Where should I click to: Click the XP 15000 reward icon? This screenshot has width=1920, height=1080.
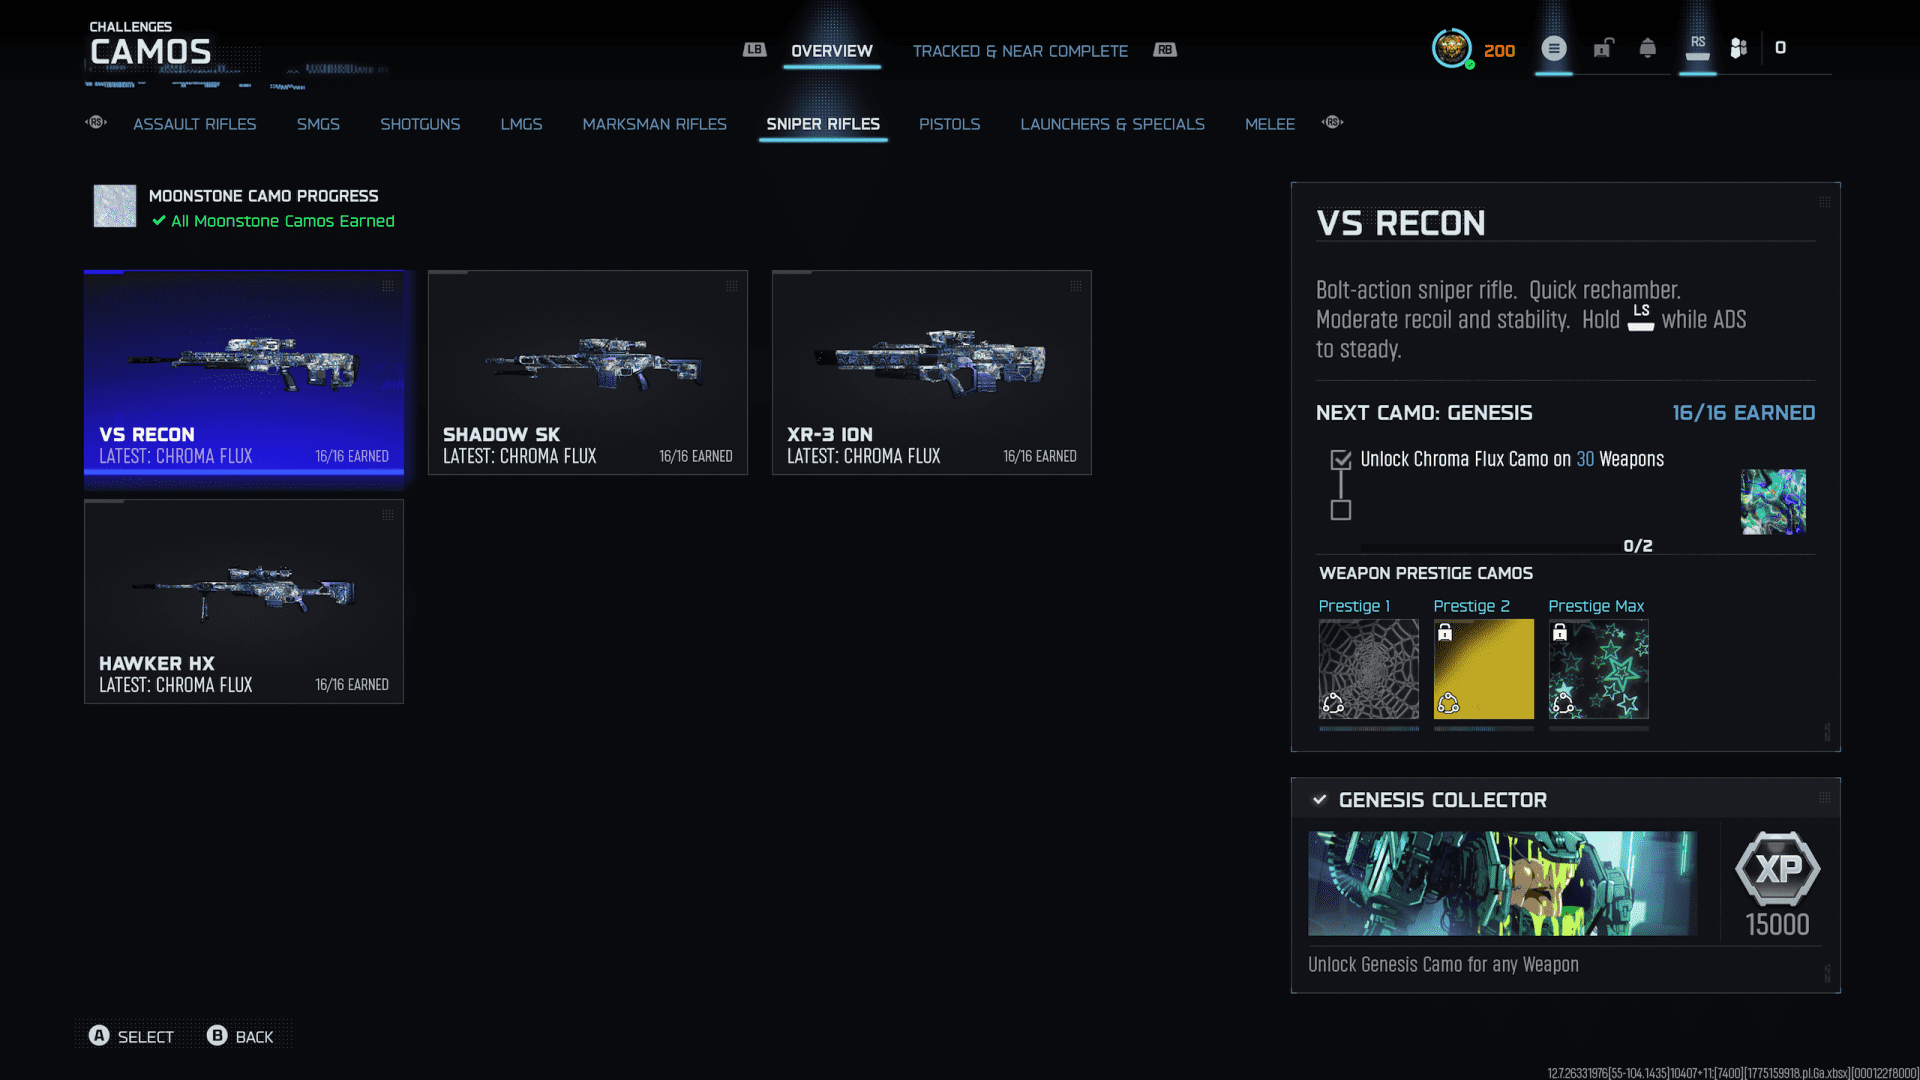1777,868
